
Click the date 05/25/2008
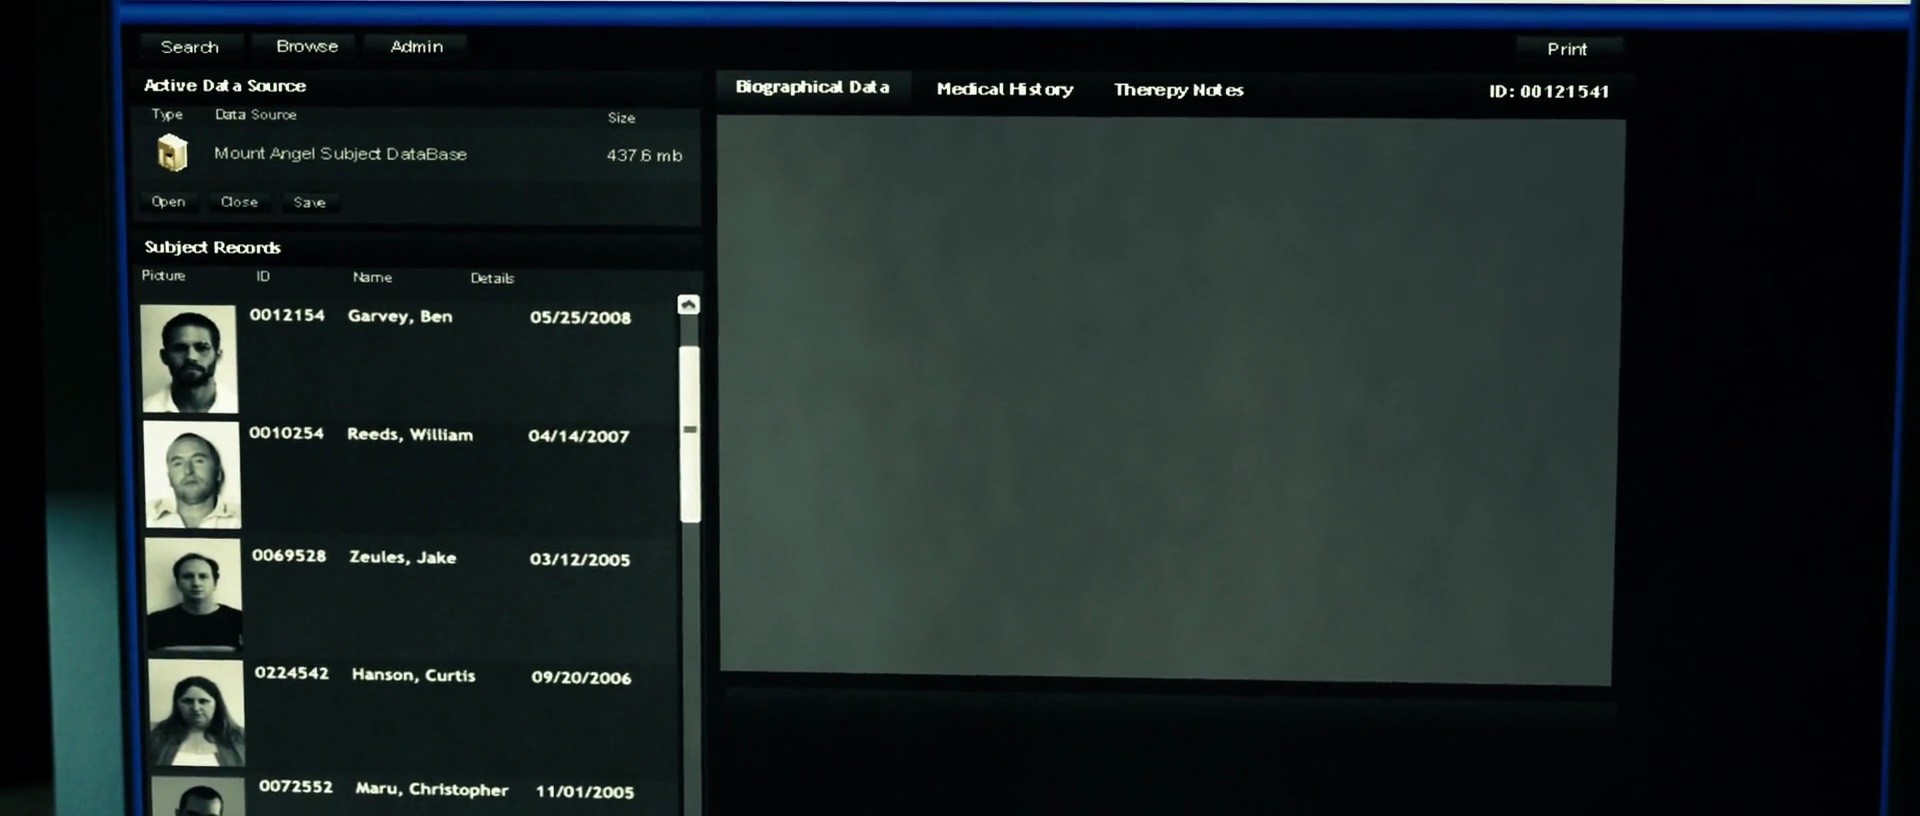580,318
